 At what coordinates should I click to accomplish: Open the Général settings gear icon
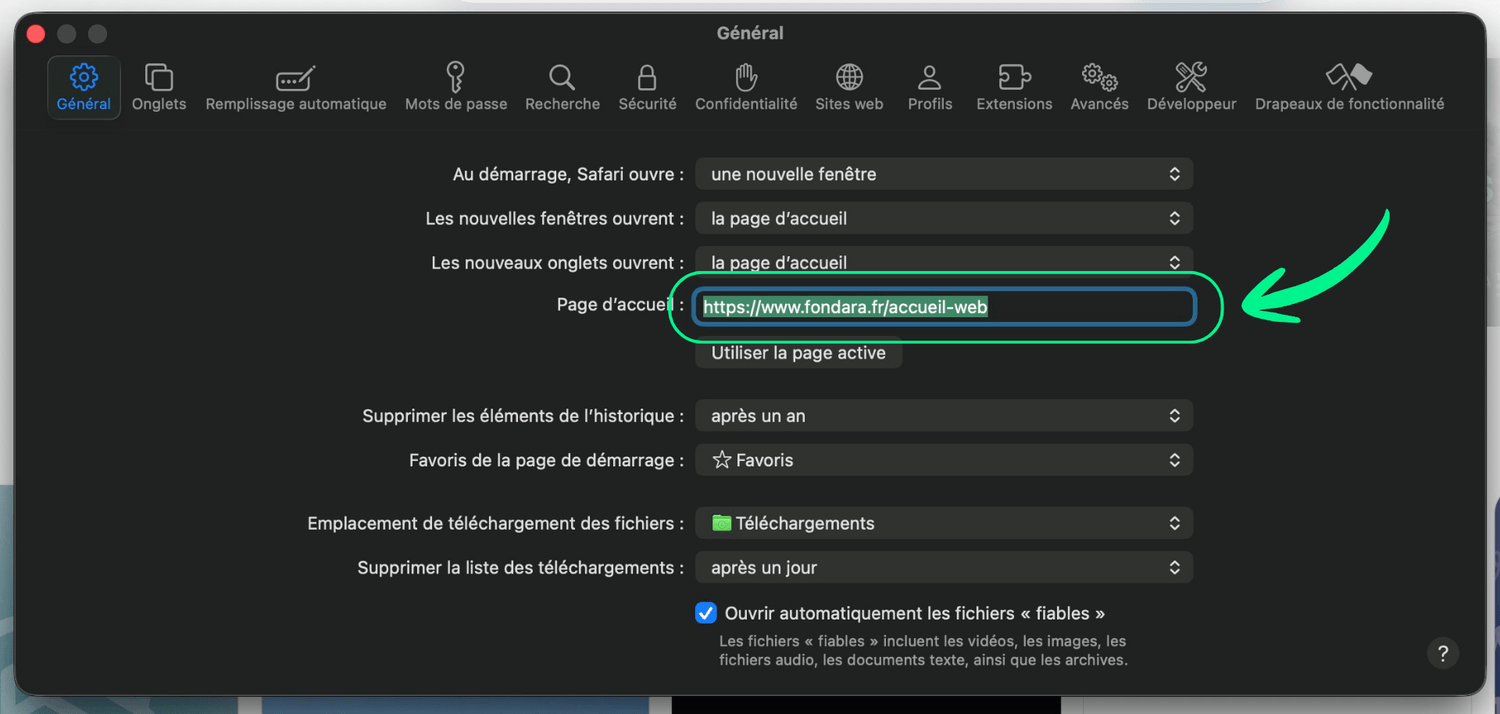pos(84,77)
